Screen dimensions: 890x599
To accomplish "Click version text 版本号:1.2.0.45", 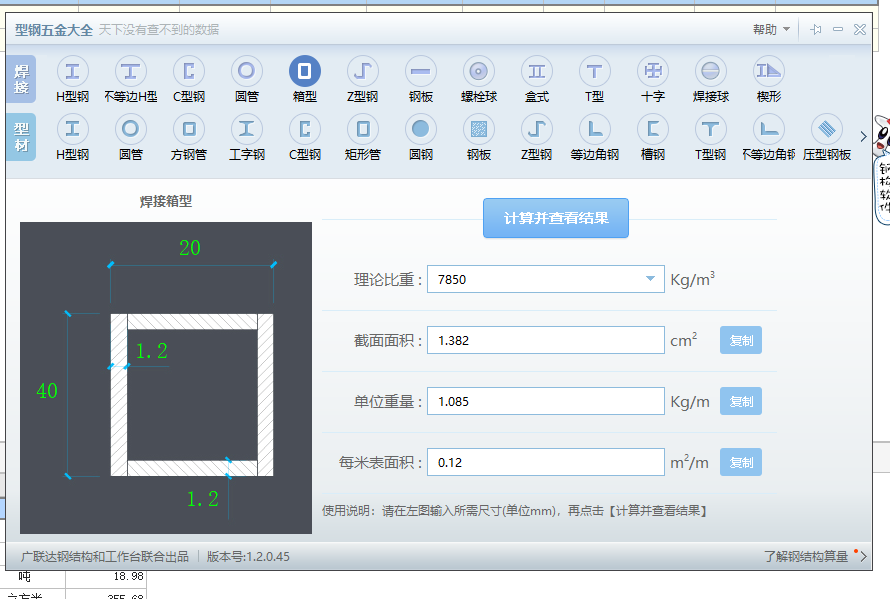I will coord(248,556).
